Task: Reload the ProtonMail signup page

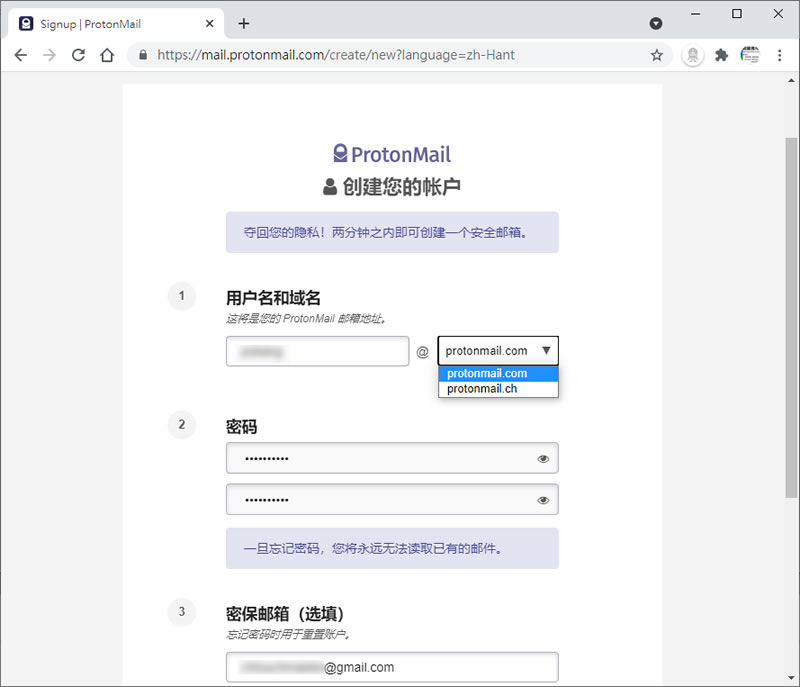Action: coord(78,55)
